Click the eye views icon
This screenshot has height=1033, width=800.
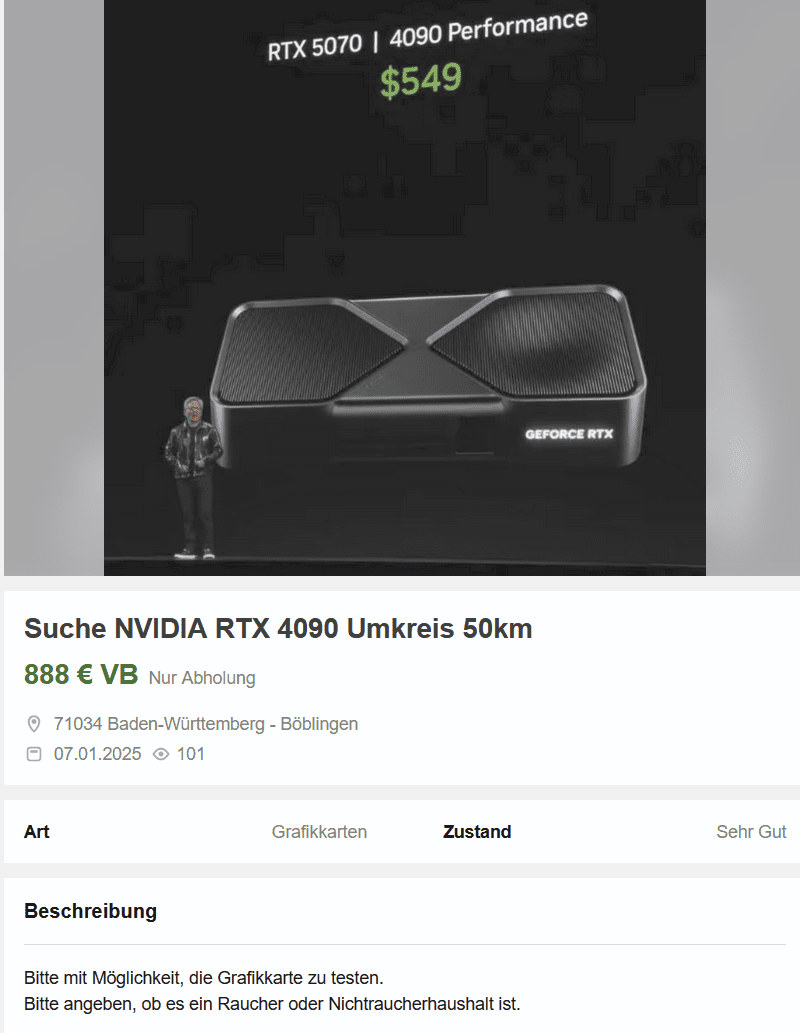click(x=161, y=754)
